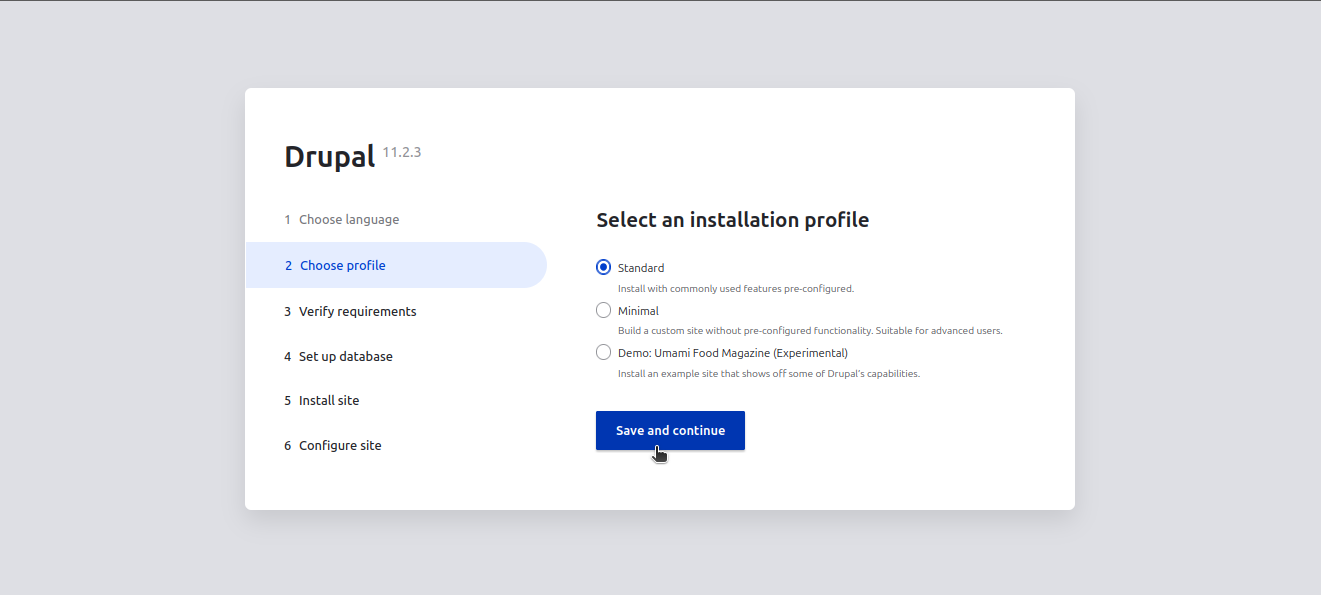Image resolution: width=1321 pixels, height=595 pixels.
Task: Select the Standard installation profile
Action: point(603,267)
